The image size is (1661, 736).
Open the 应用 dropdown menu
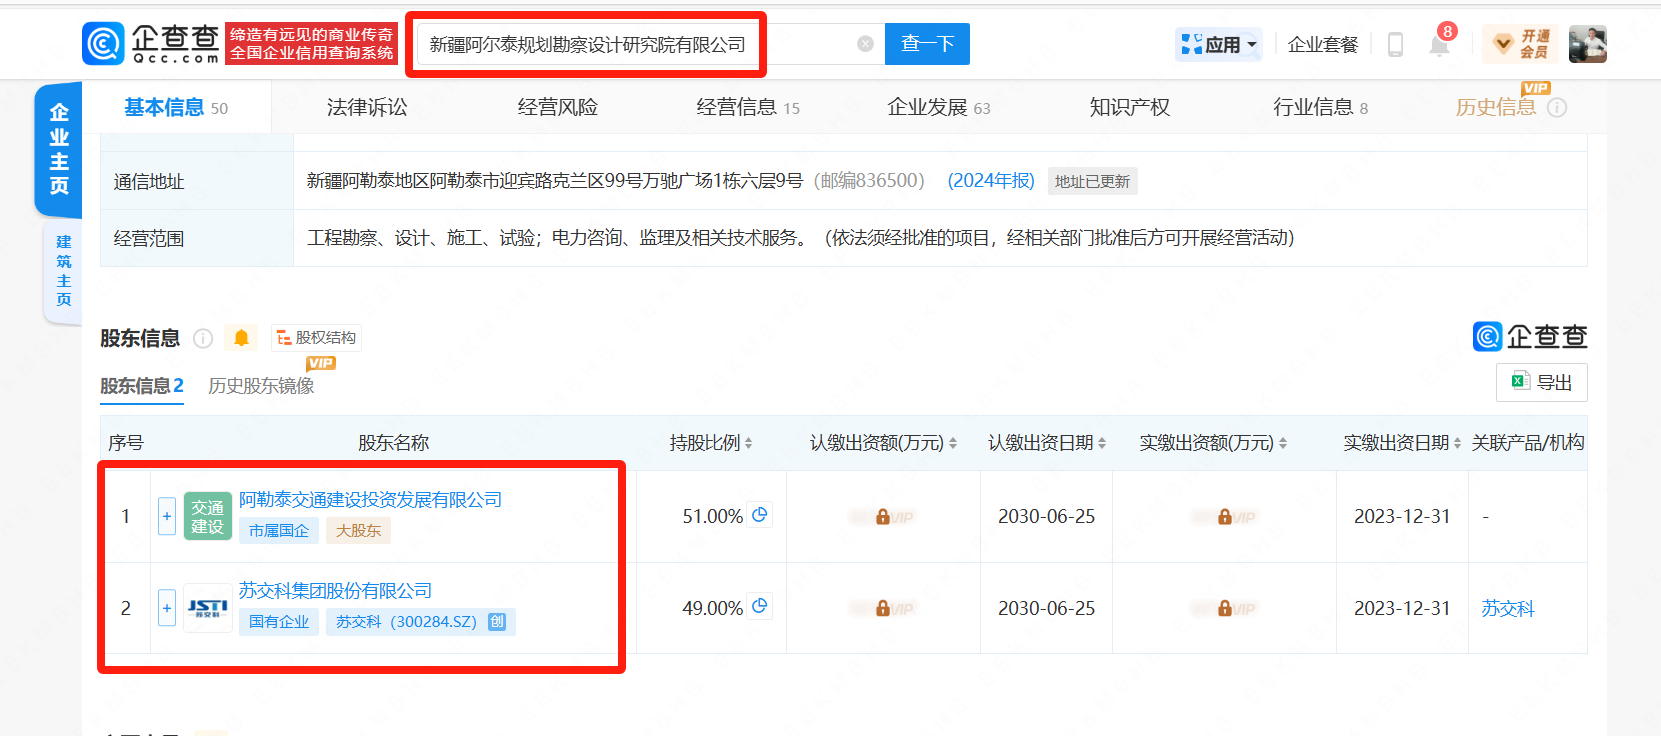[x=1219, y=44]
